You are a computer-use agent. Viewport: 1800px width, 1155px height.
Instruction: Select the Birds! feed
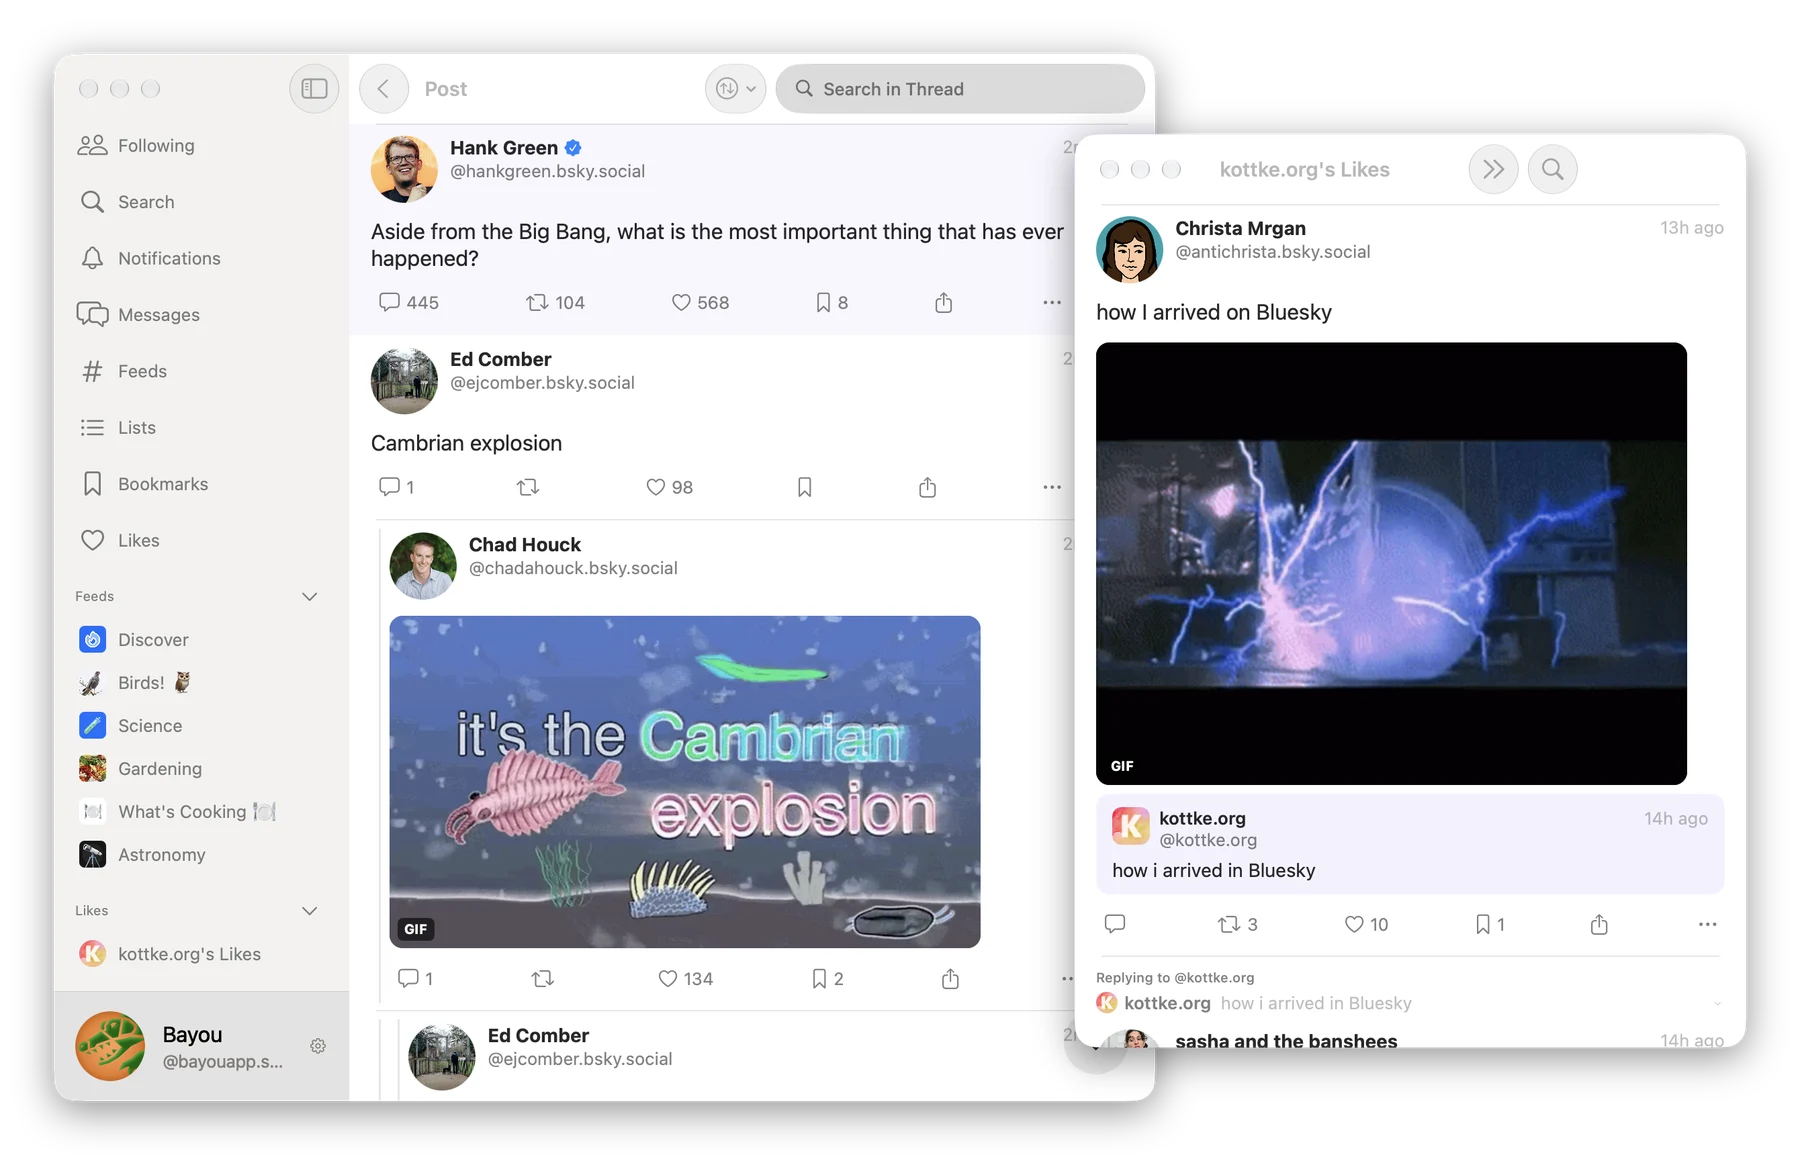coord(134,683)
